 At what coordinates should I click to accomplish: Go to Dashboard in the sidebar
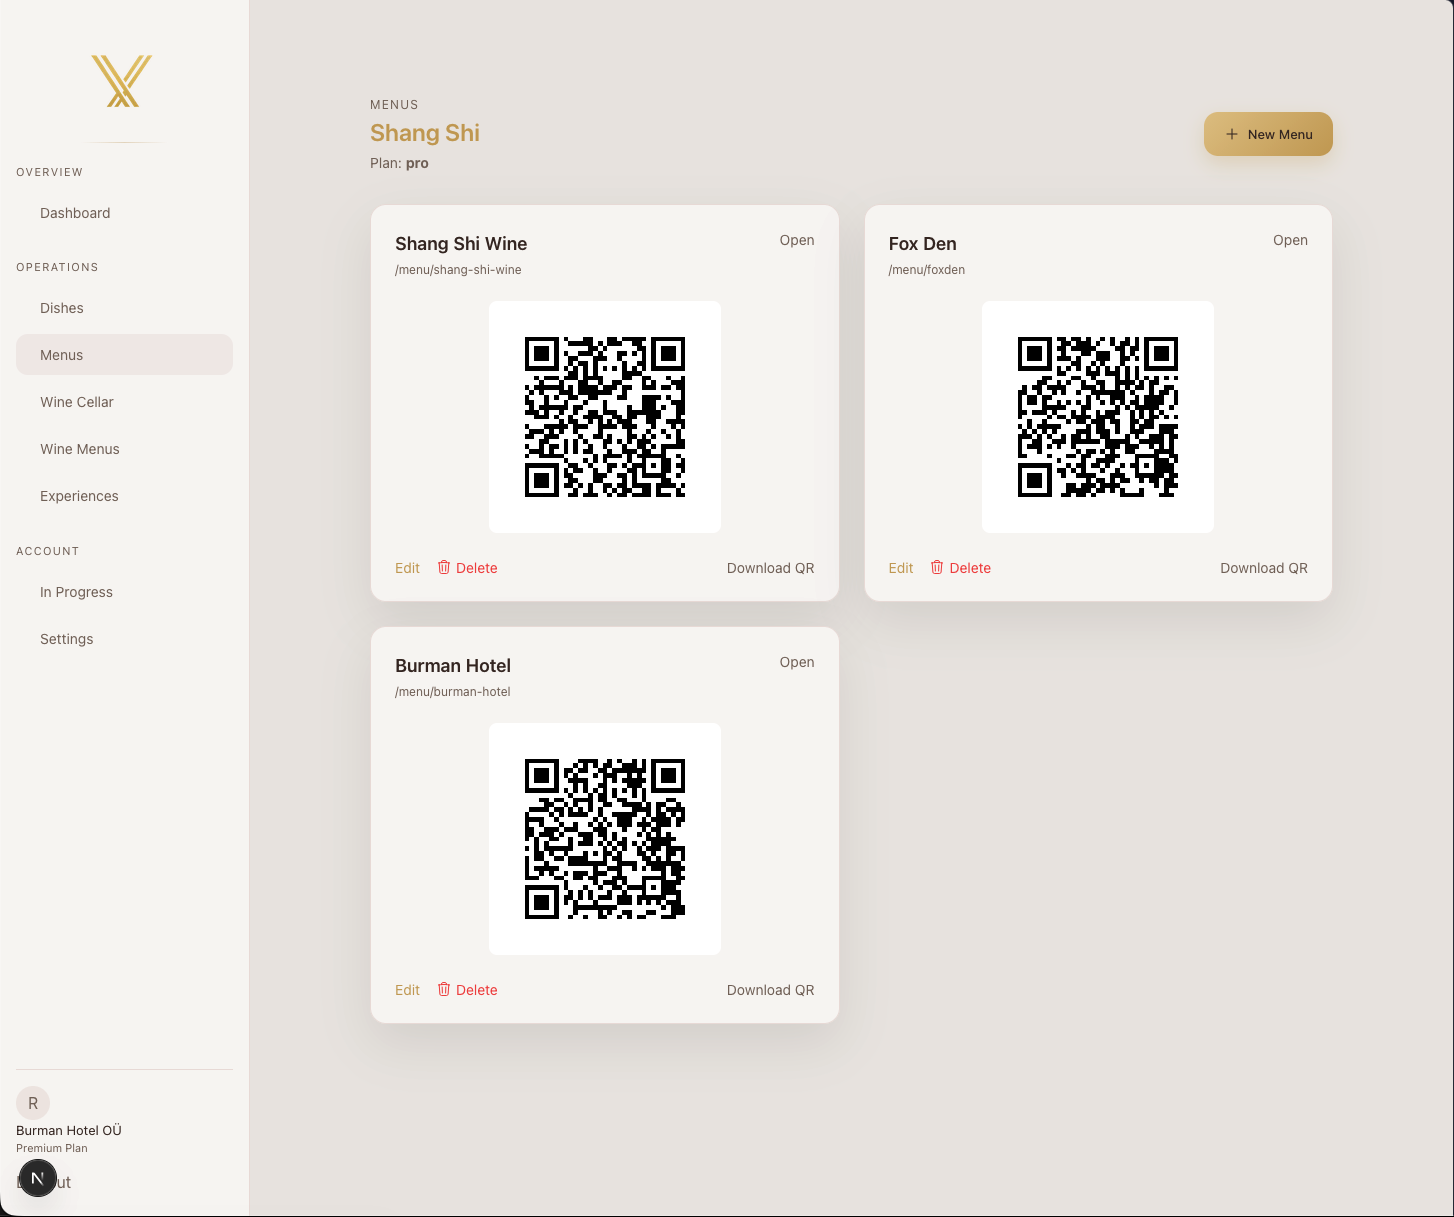(x=124, y=213)
